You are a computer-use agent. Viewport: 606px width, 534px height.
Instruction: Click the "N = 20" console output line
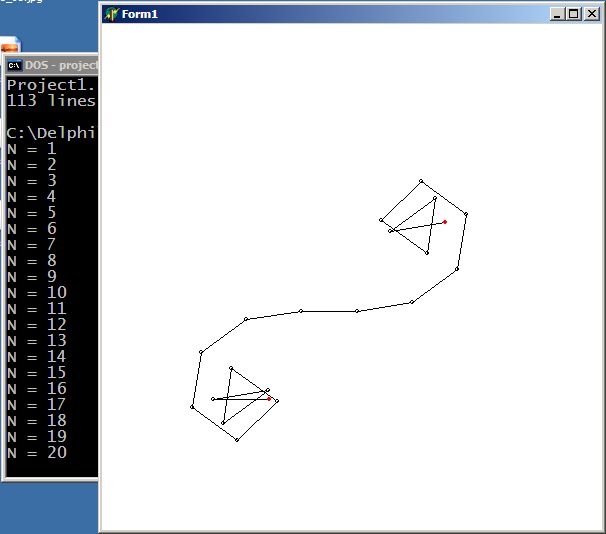point(37,453)
